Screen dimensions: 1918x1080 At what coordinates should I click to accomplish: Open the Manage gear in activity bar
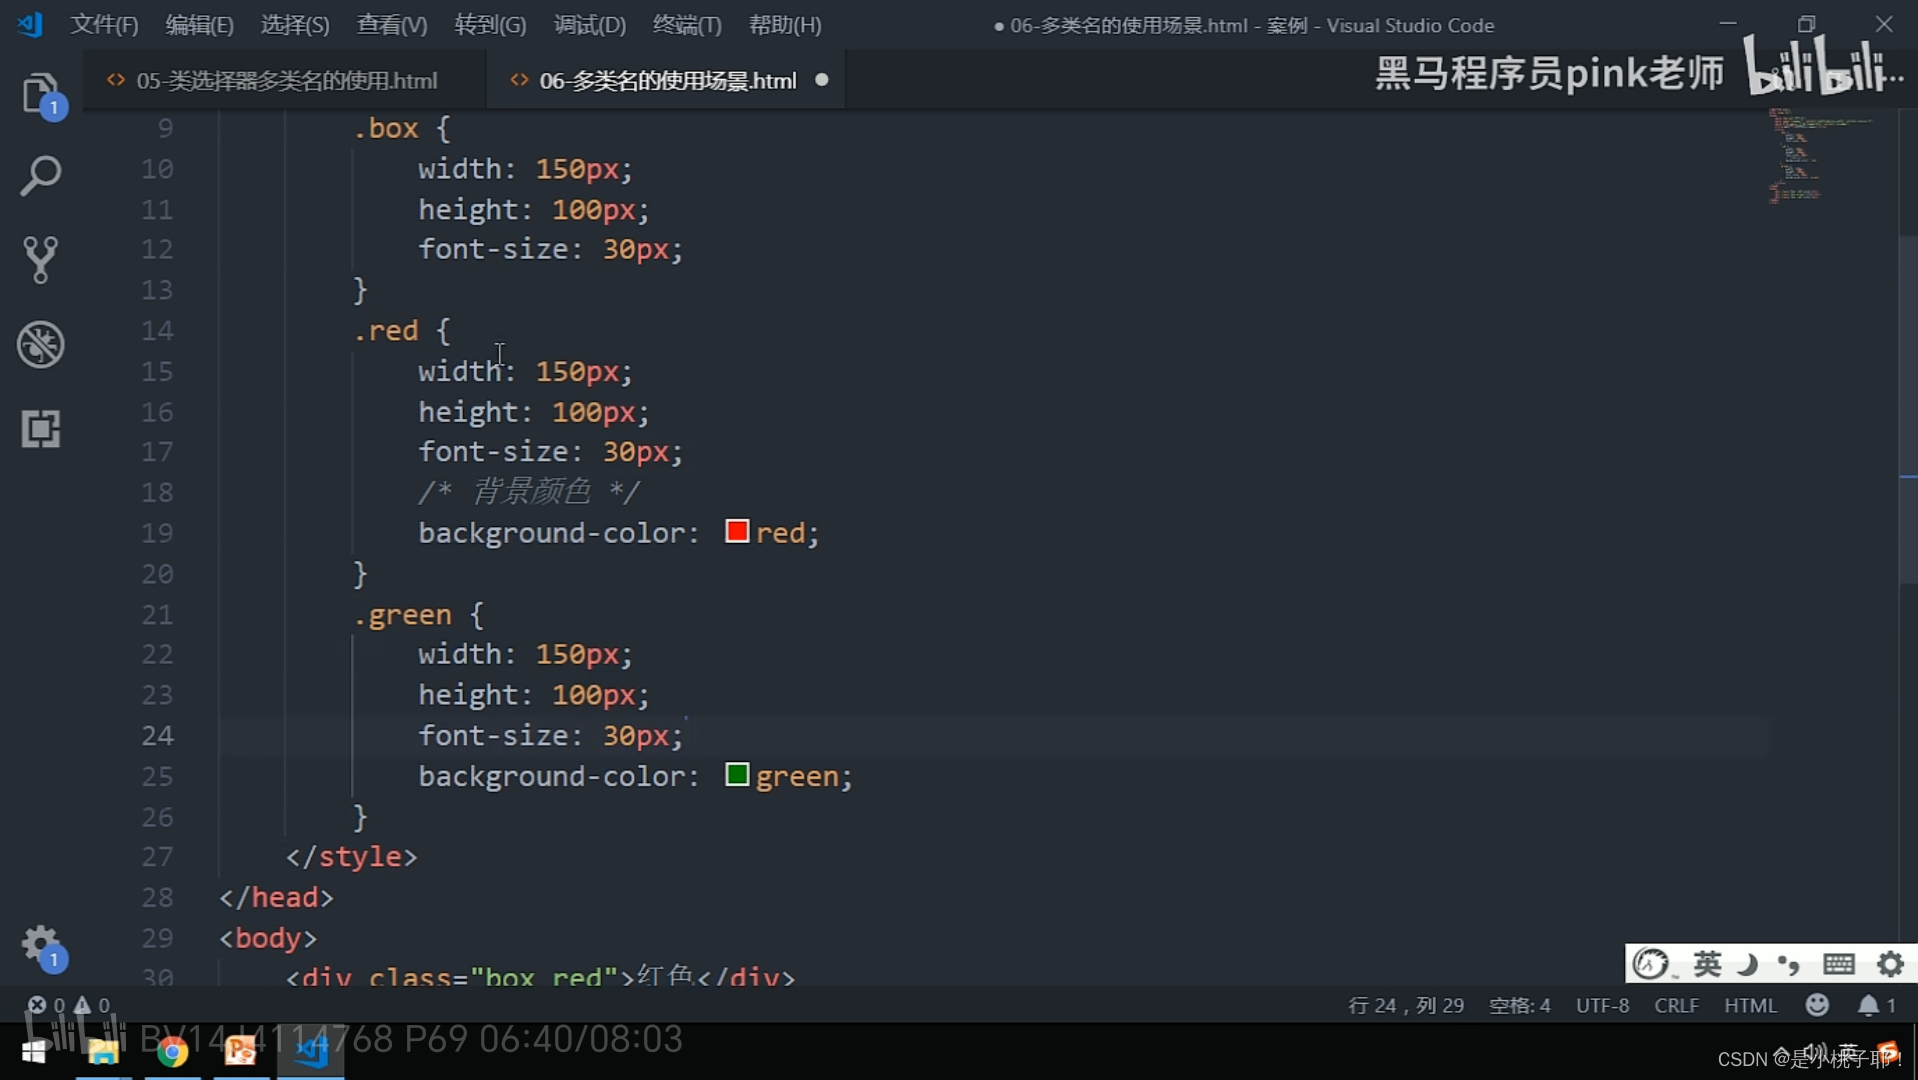[x=41, y=945]
